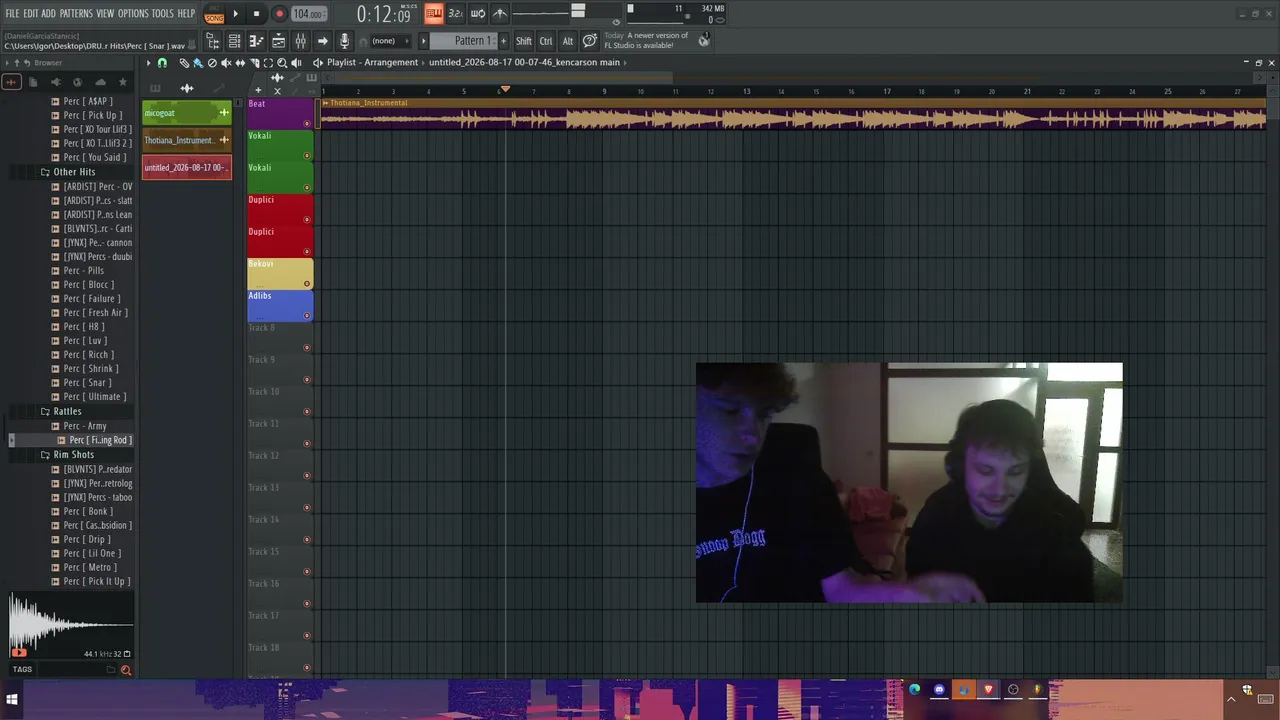
Task: Click the FL Studio update notification icon
Action: [704, 40]
